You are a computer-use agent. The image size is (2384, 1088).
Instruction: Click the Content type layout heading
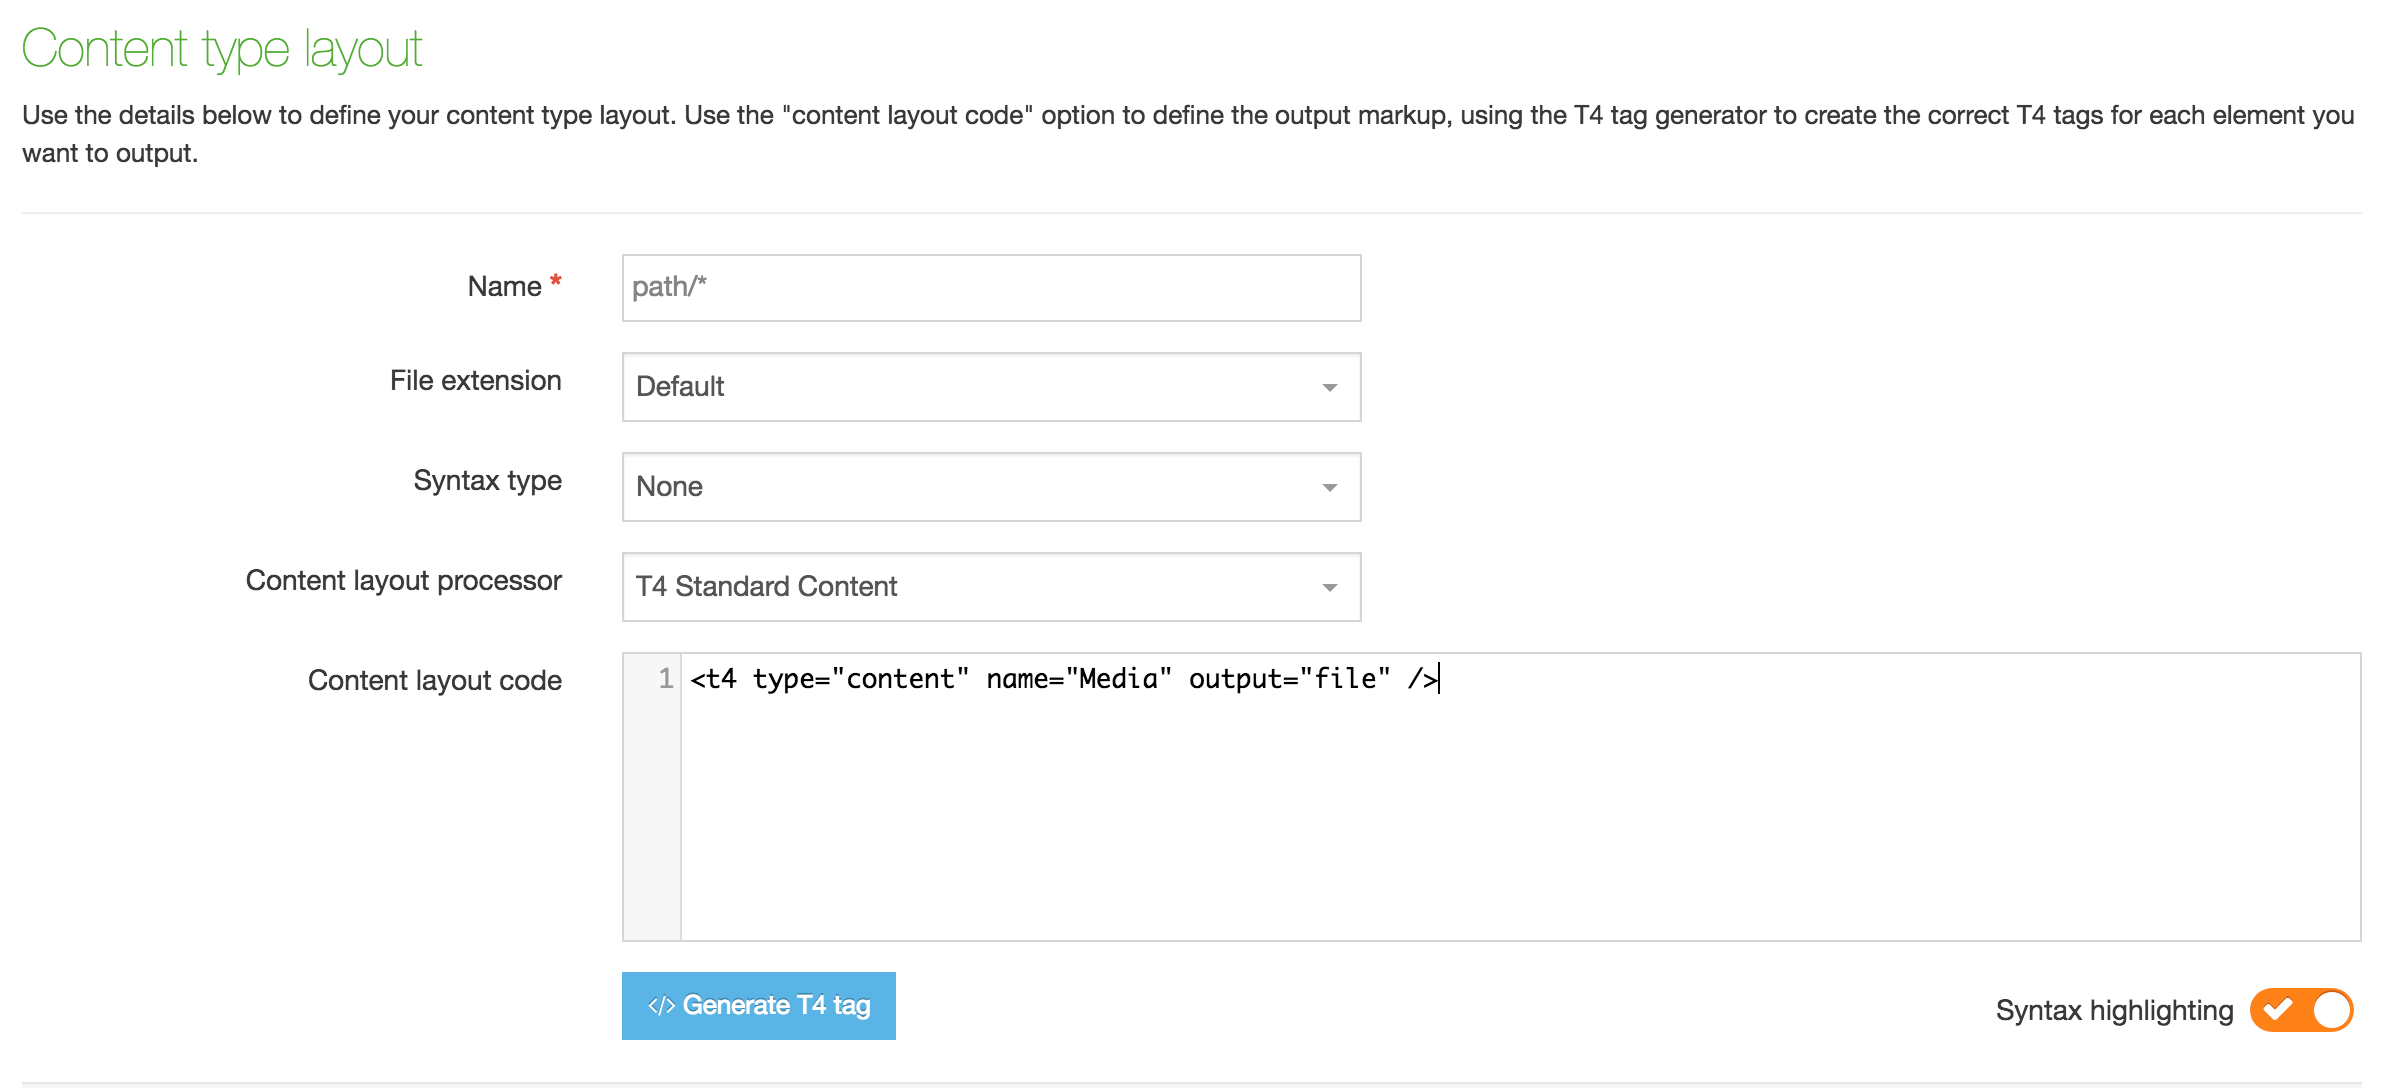(222, 49)
